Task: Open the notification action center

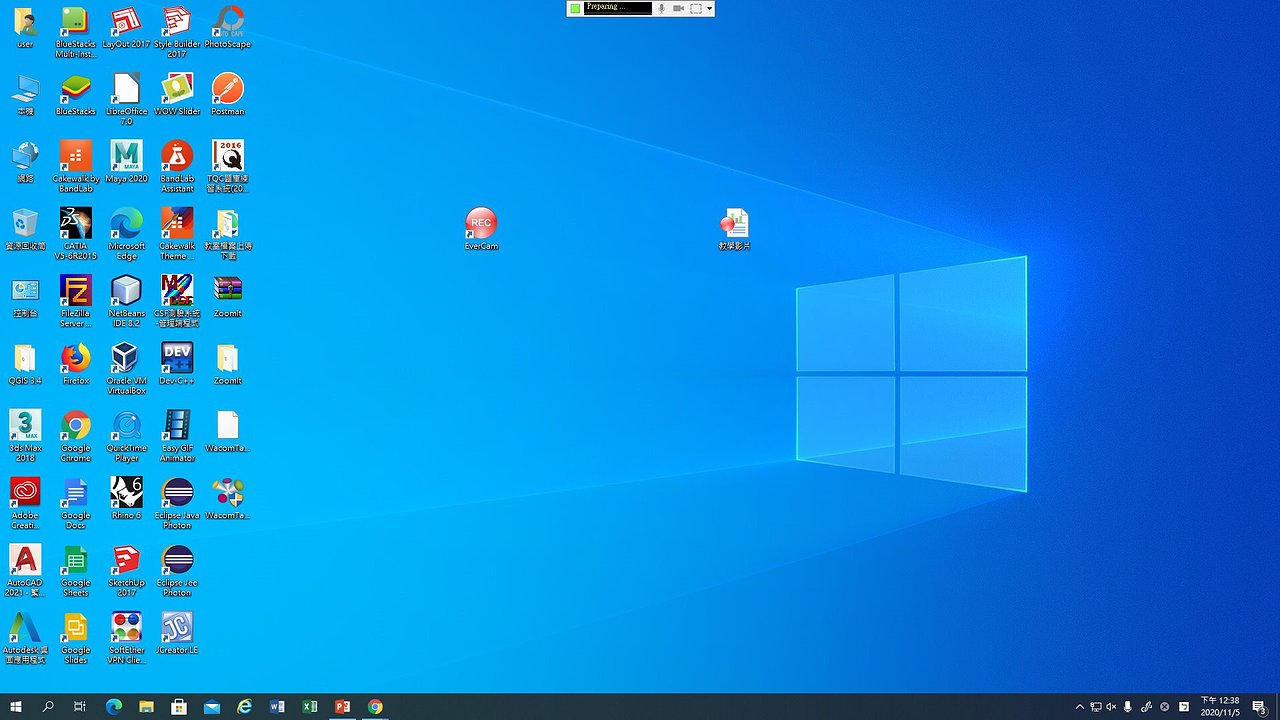Action: (1260, 707)
